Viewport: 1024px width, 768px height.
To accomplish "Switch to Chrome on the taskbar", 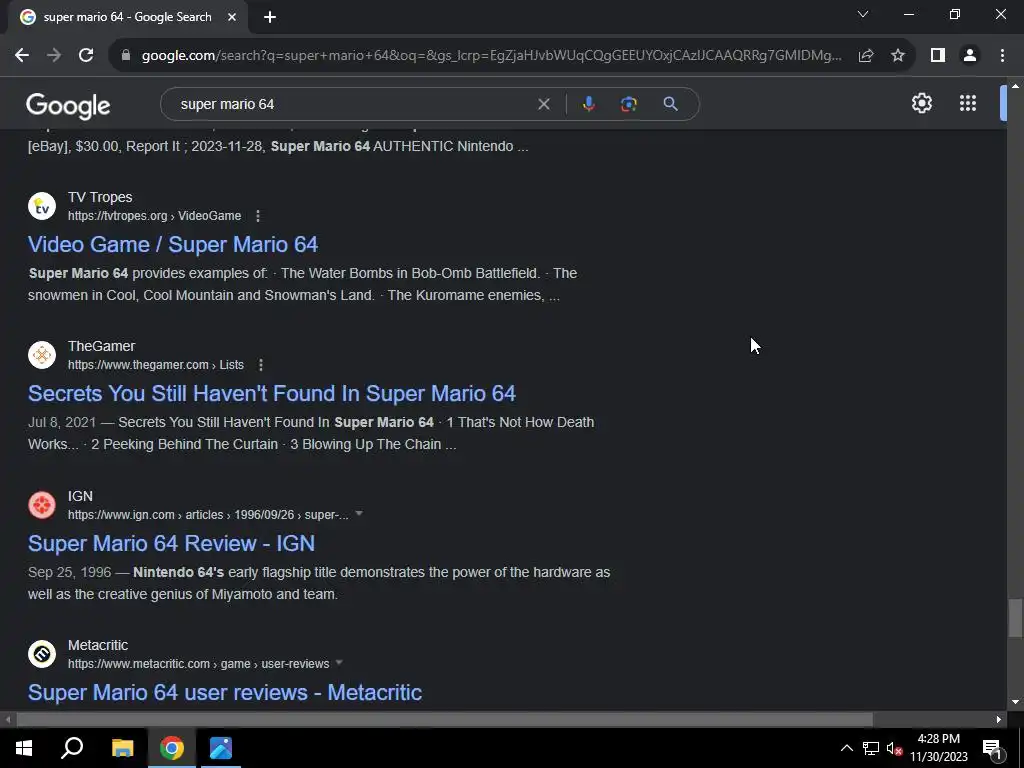I will (172, 748).
